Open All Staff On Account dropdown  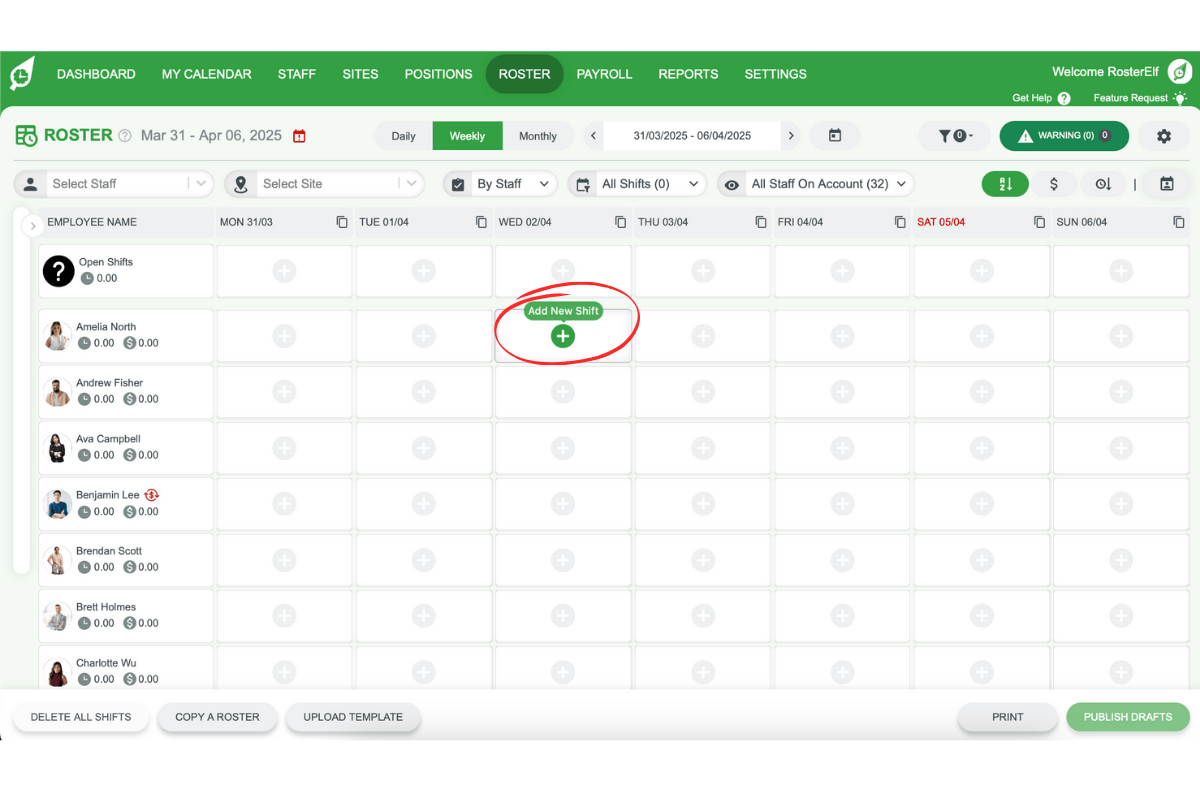coord(816,184)
